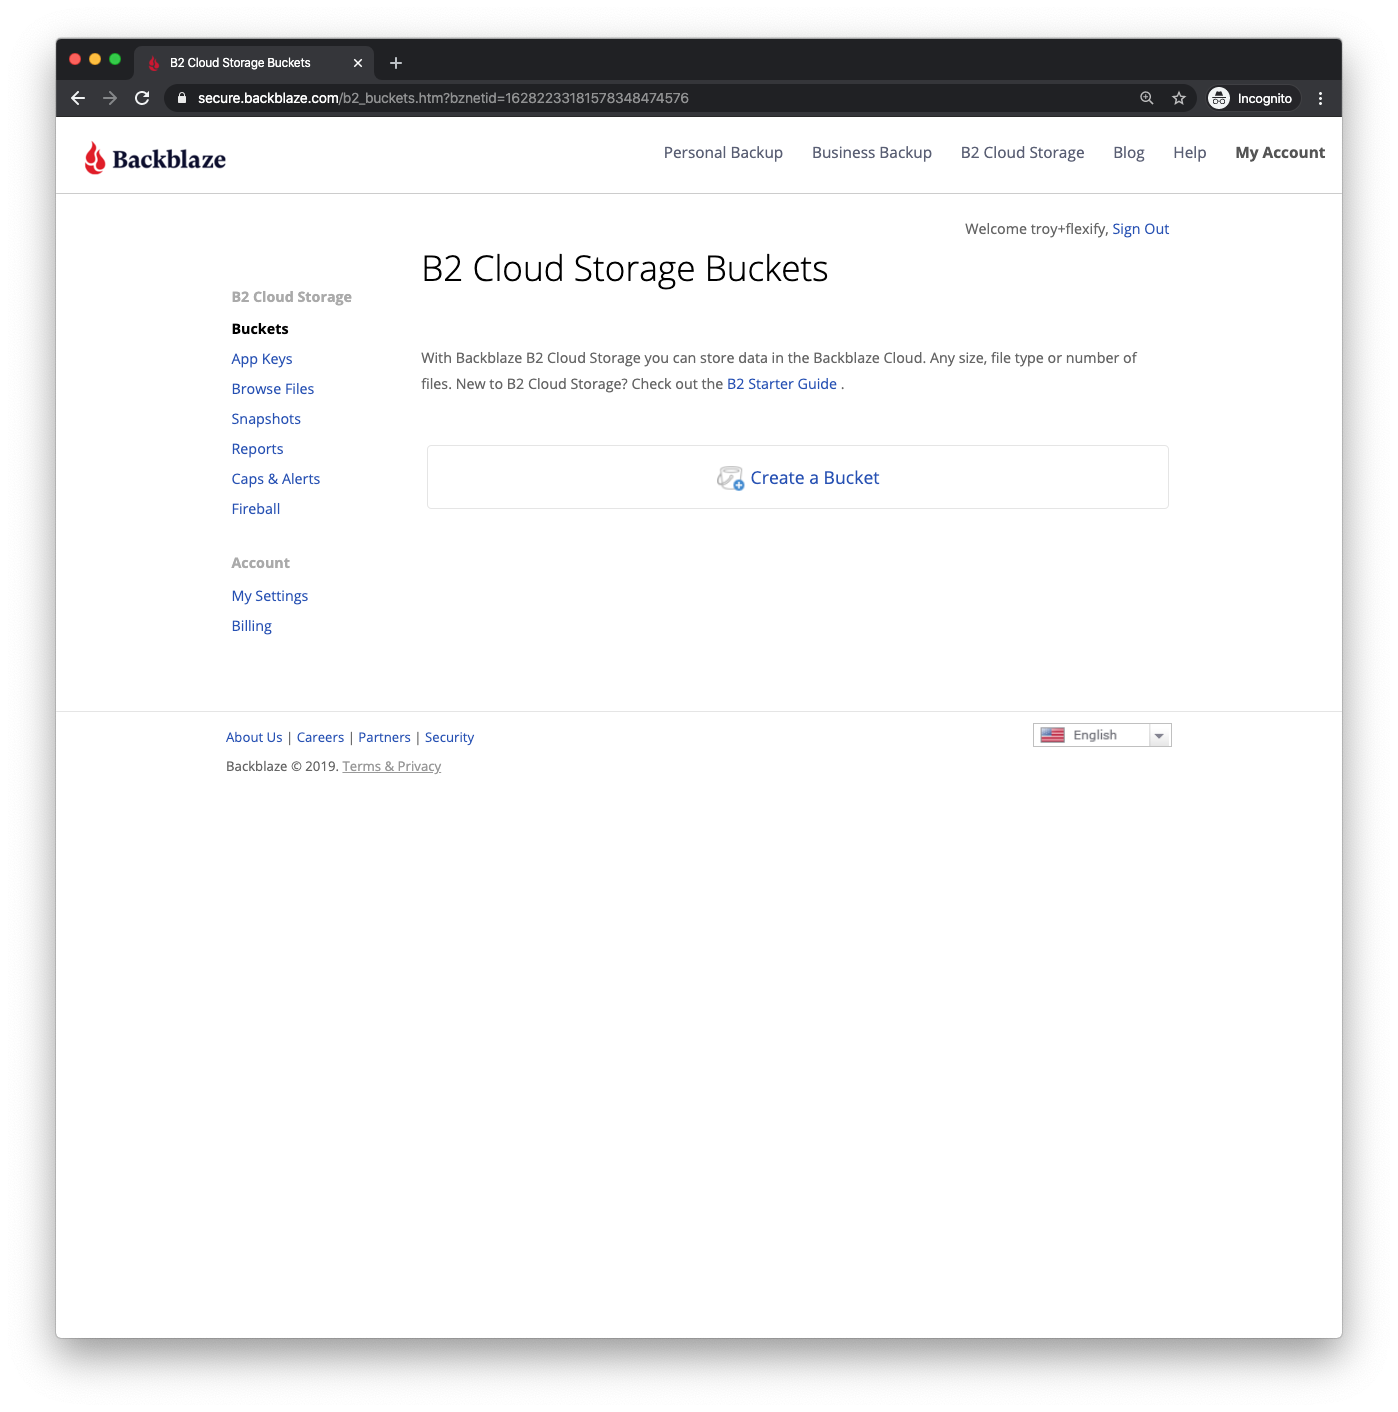Open the B2 Starter Guide link
The width and height of the screenshot is (1398, 1412).
click(x=782, y=384)
